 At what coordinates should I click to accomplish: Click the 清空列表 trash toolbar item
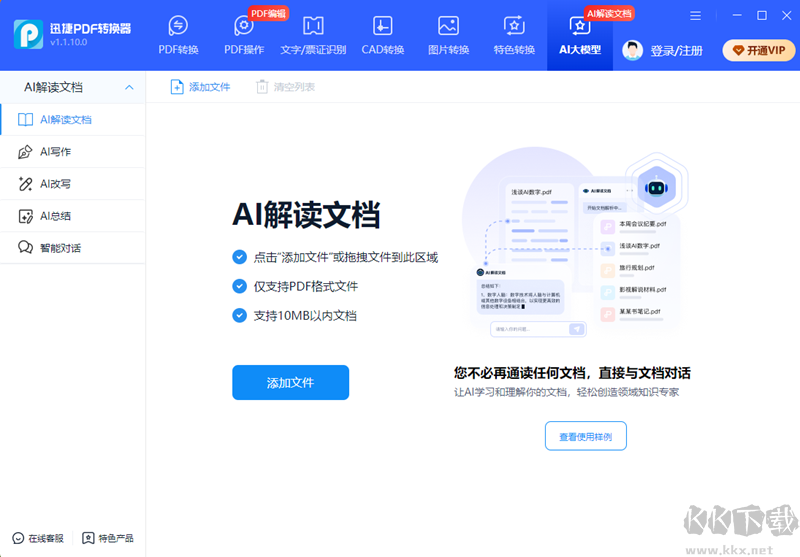[285, 87]
